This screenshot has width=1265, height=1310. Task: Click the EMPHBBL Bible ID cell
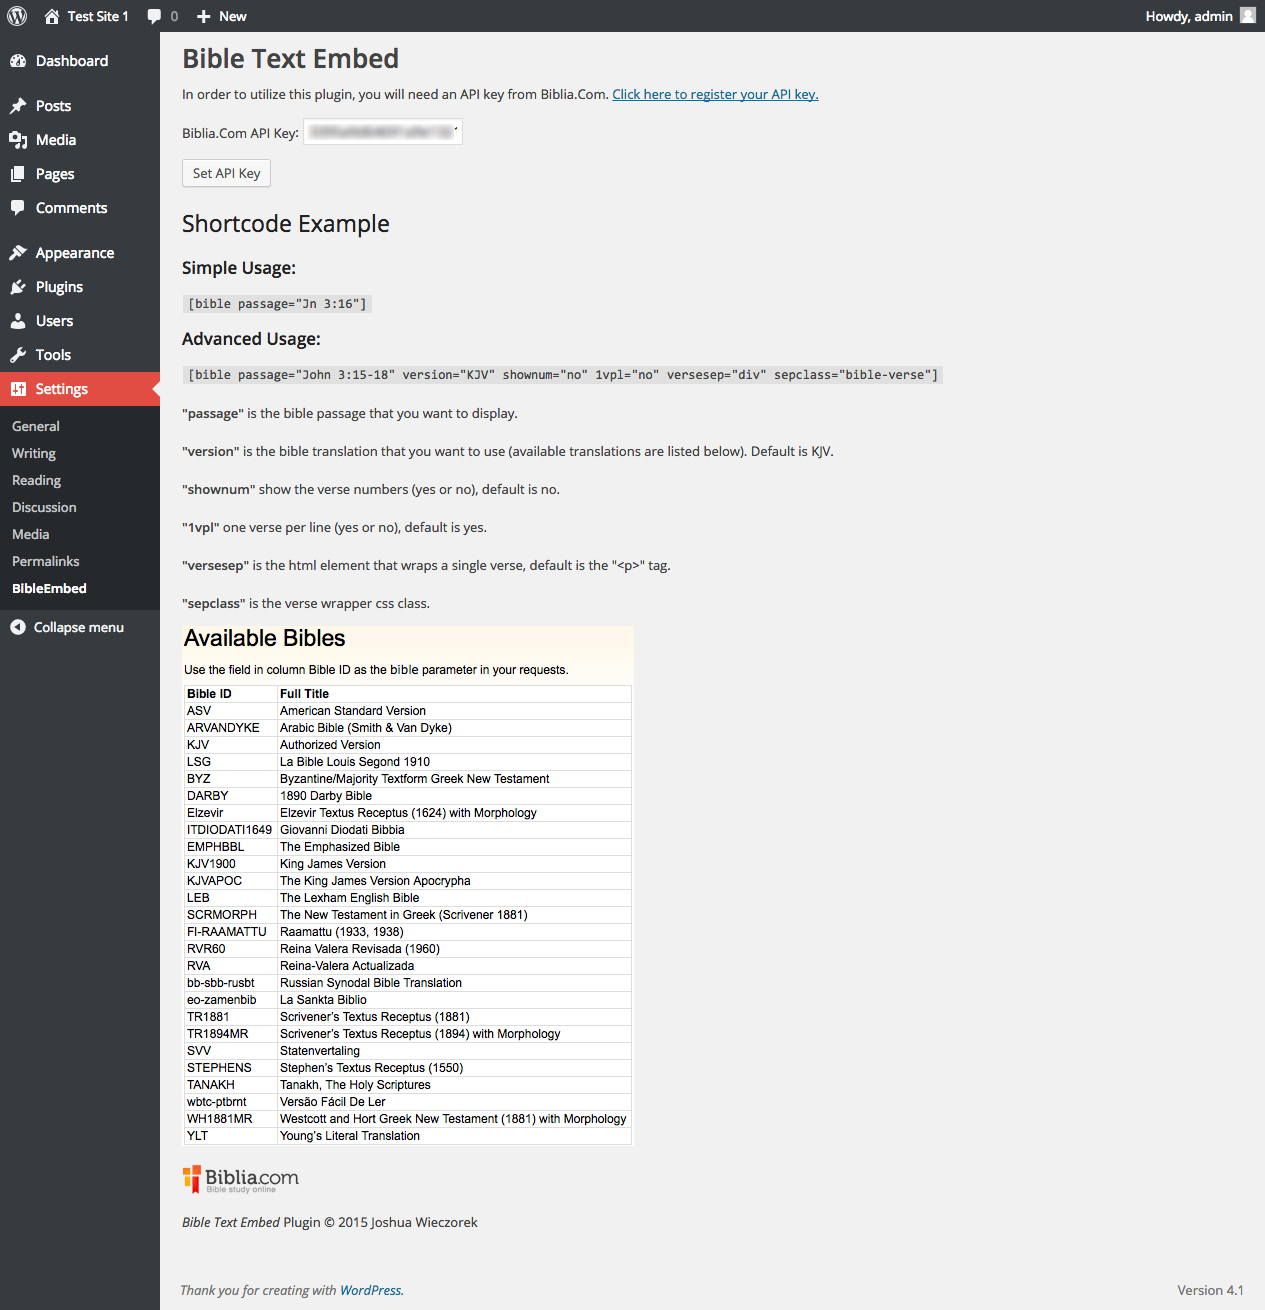(230, 847)
